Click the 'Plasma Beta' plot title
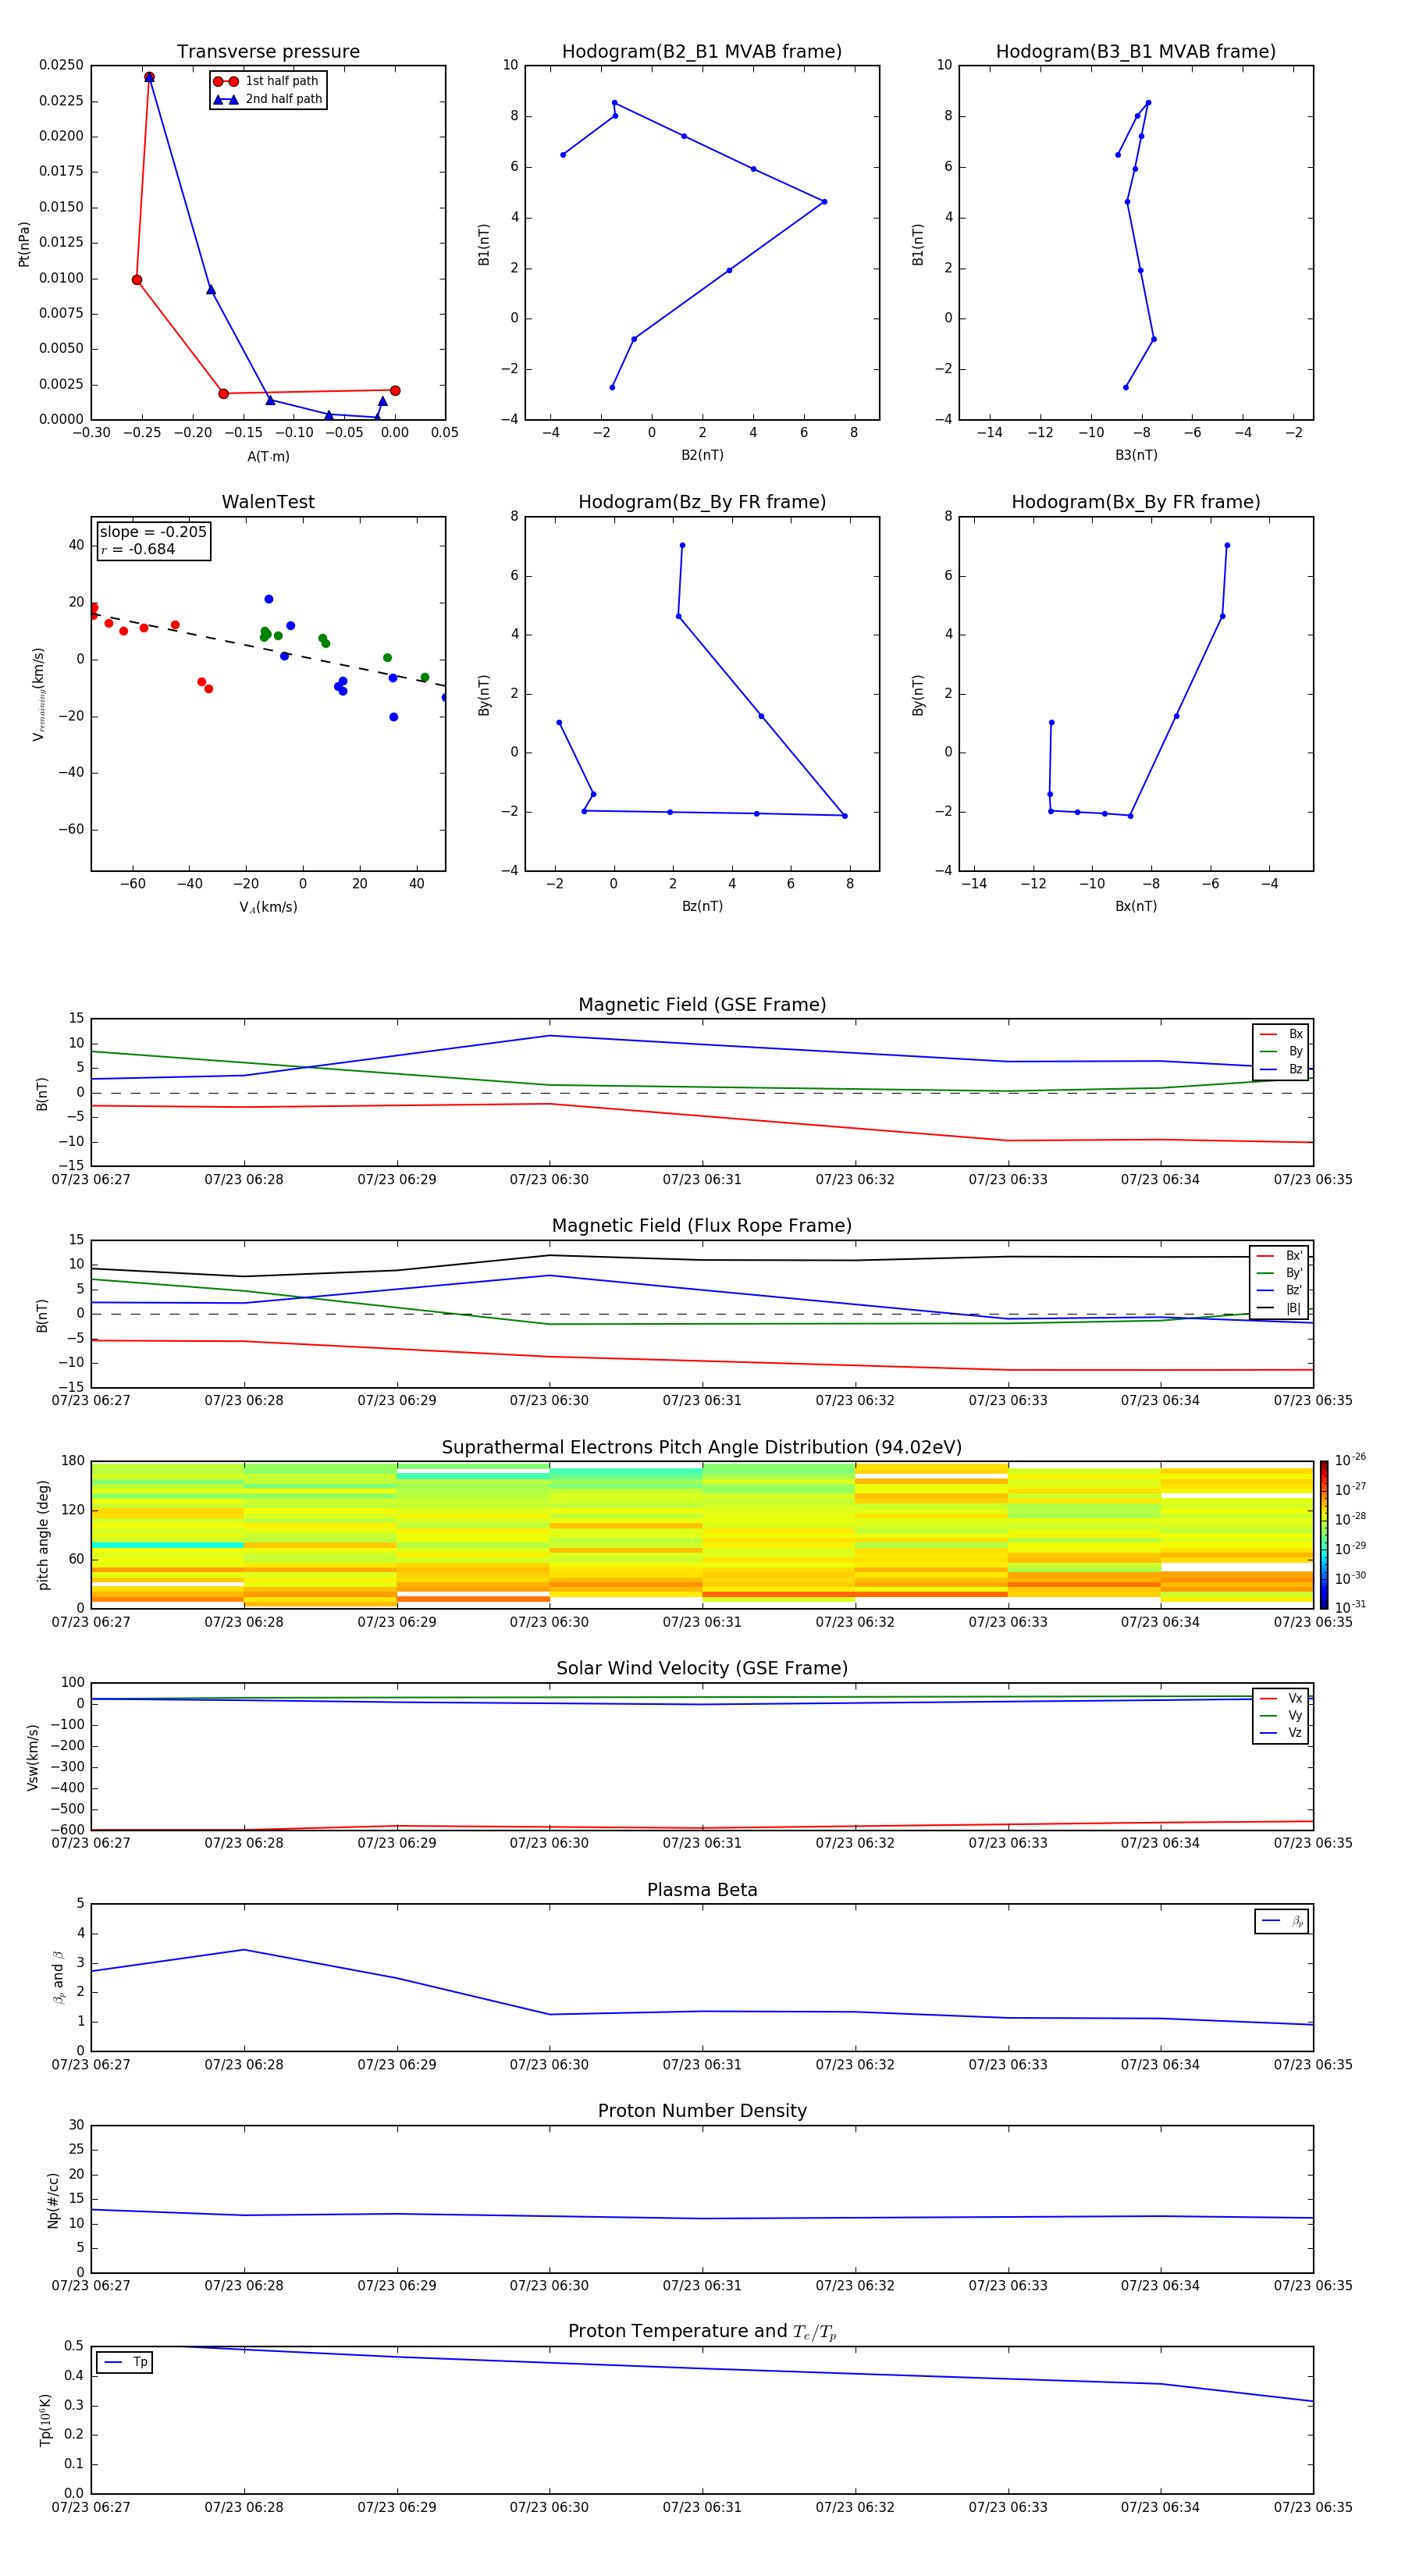Image resolution: width=1405 pixels, height=2576 pixels. (x=702, y=1890)
